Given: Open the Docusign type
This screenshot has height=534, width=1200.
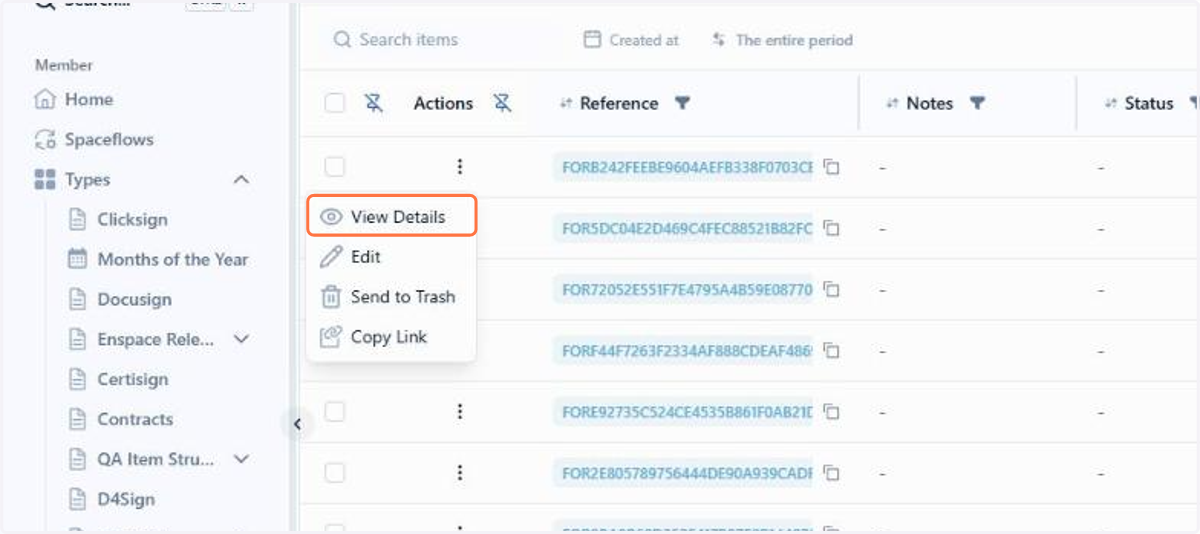Looking at the screenshot, I should [134, 300].
